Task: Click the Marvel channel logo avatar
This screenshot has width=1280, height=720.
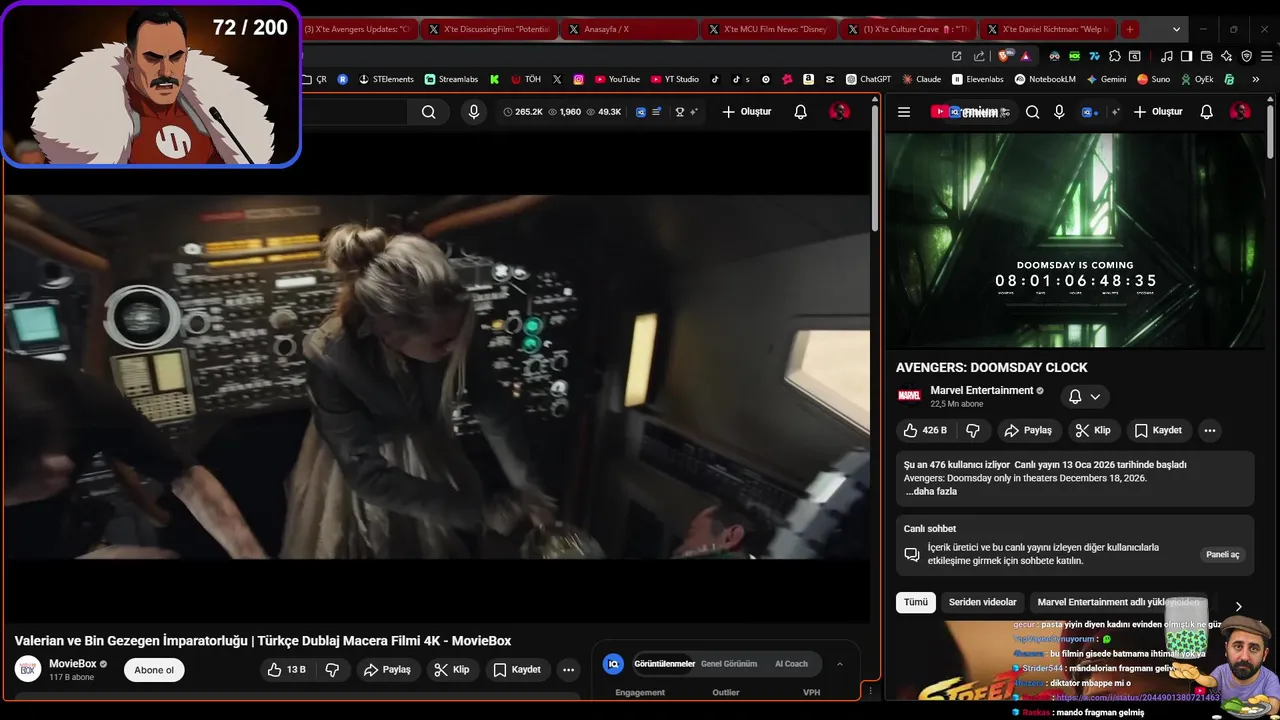Action: pos(909,396)
